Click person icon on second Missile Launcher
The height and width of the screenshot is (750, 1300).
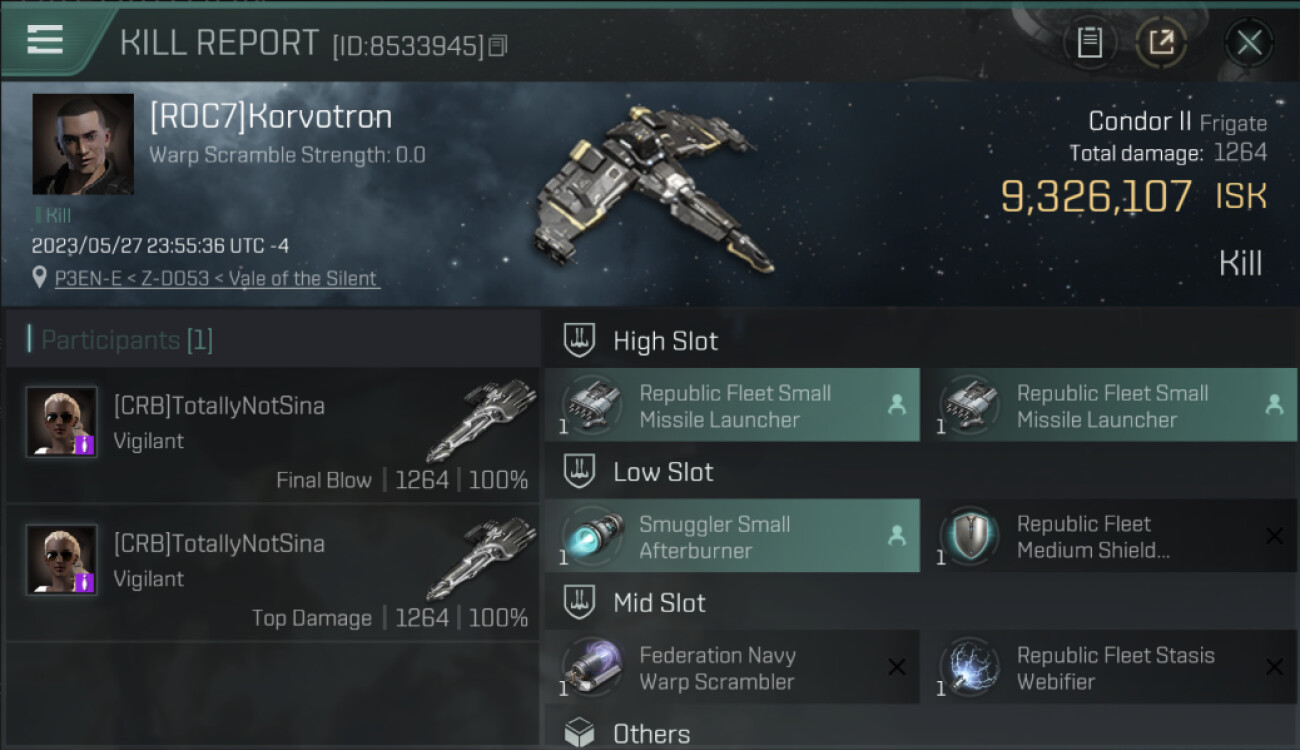1274,405
